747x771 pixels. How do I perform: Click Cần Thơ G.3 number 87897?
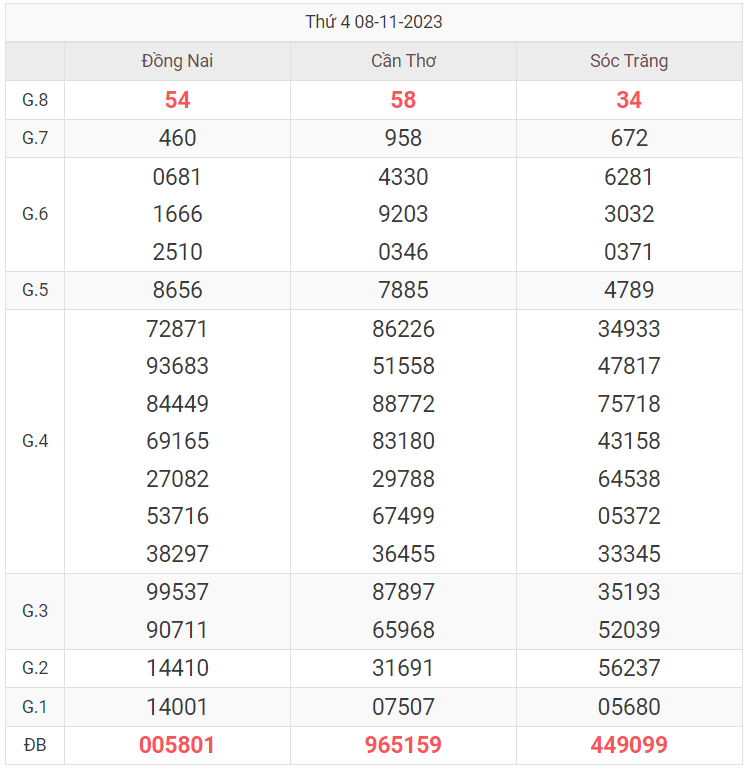(x=403, y=592)
